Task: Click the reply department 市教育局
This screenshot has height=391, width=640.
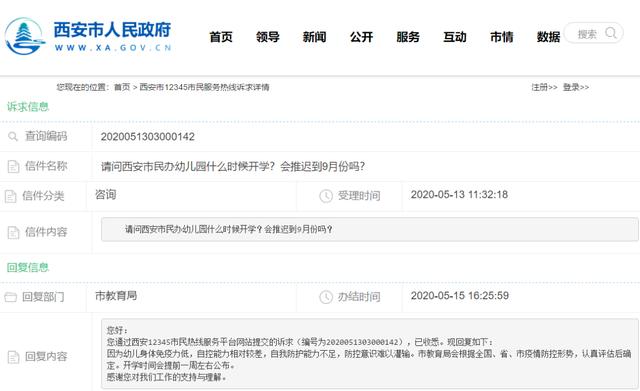Action: click(x=116, y=295)
